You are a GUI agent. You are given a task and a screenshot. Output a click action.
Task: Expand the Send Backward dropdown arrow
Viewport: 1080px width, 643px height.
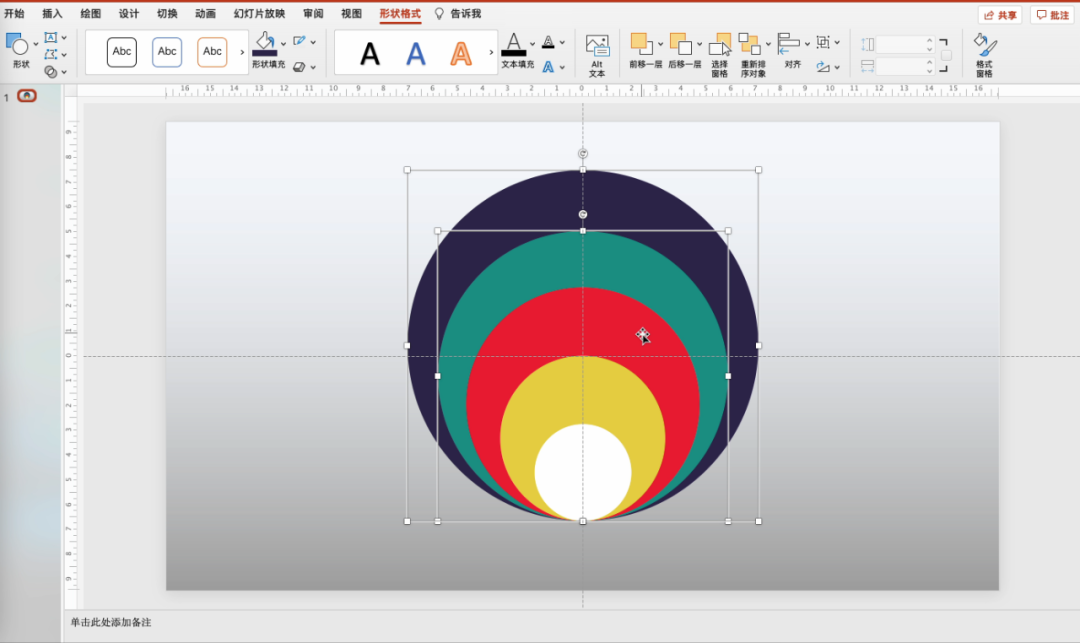click(699, 44)
